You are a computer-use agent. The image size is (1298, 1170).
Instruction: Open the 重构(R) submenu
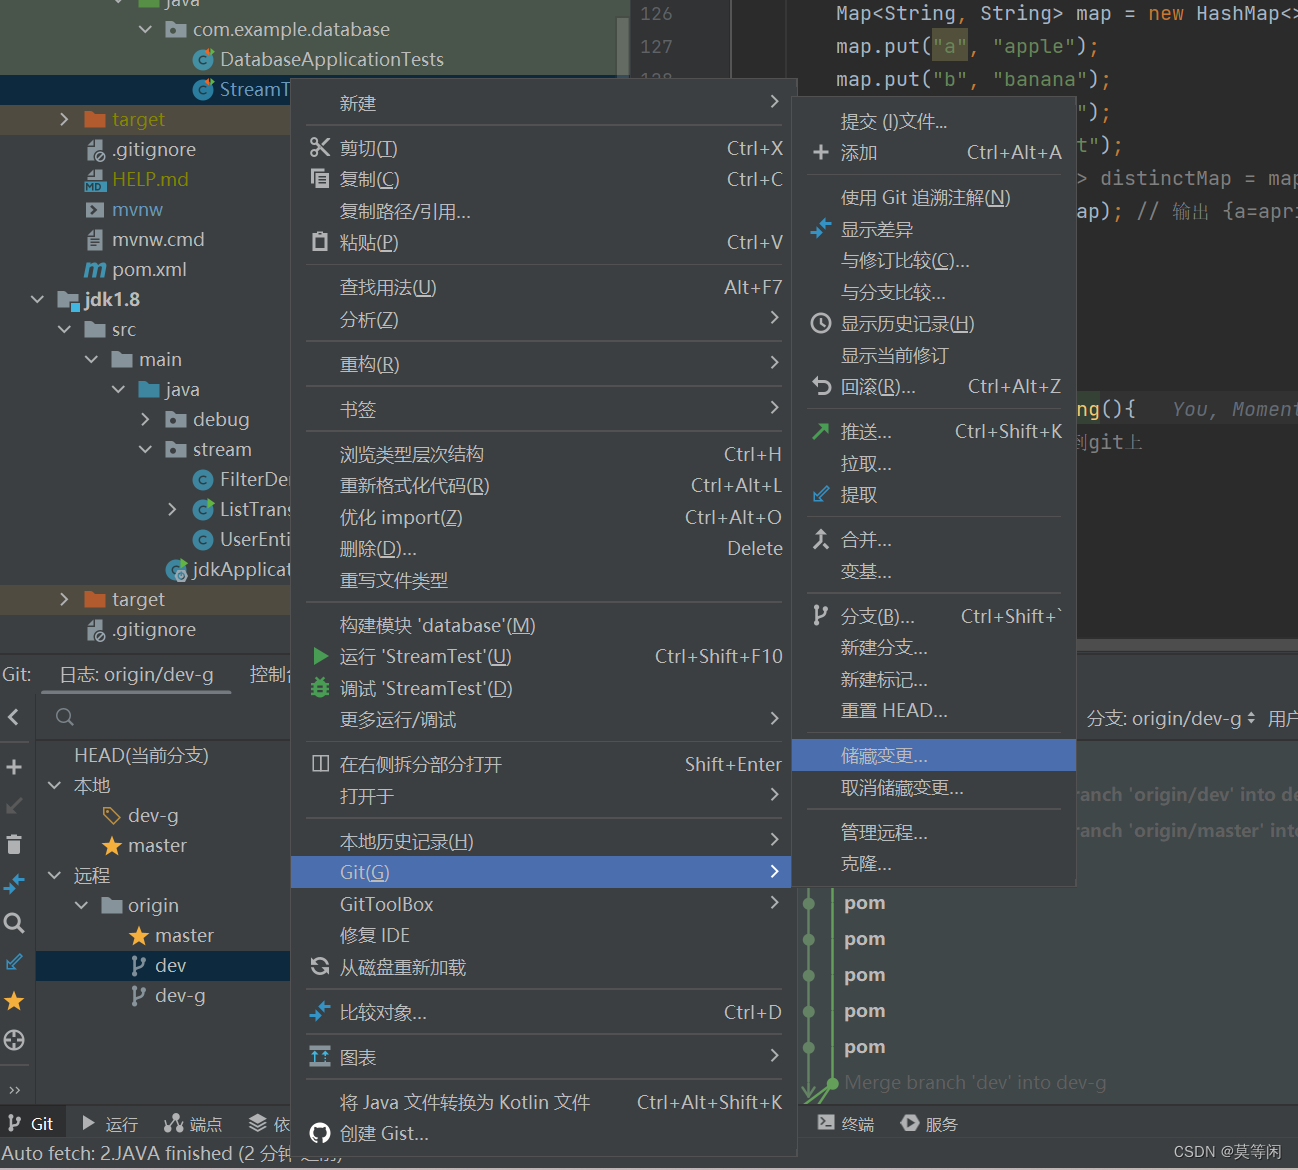(x=368, y=364)
